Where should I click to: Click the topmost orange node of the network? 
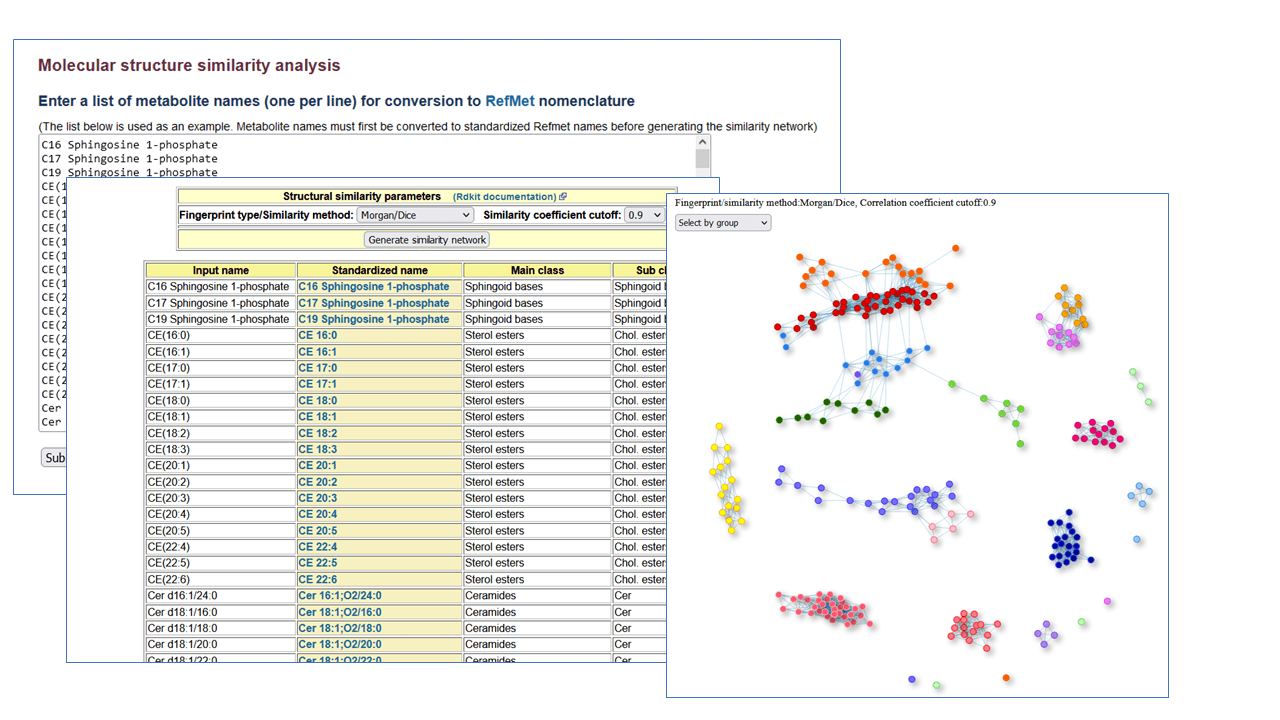pyautogui.click(x=956, y=248)
